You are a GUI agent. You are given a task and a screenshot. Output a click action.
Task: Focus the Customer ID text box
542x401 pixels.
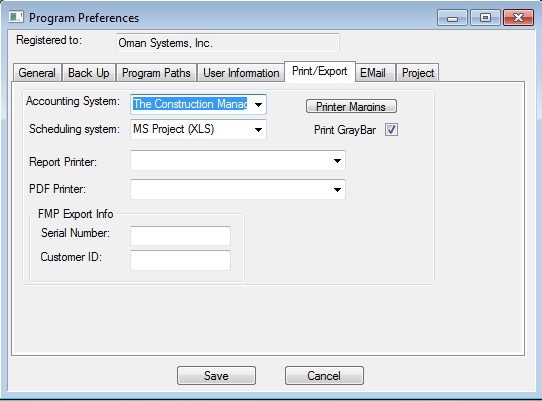pos(180,260)
